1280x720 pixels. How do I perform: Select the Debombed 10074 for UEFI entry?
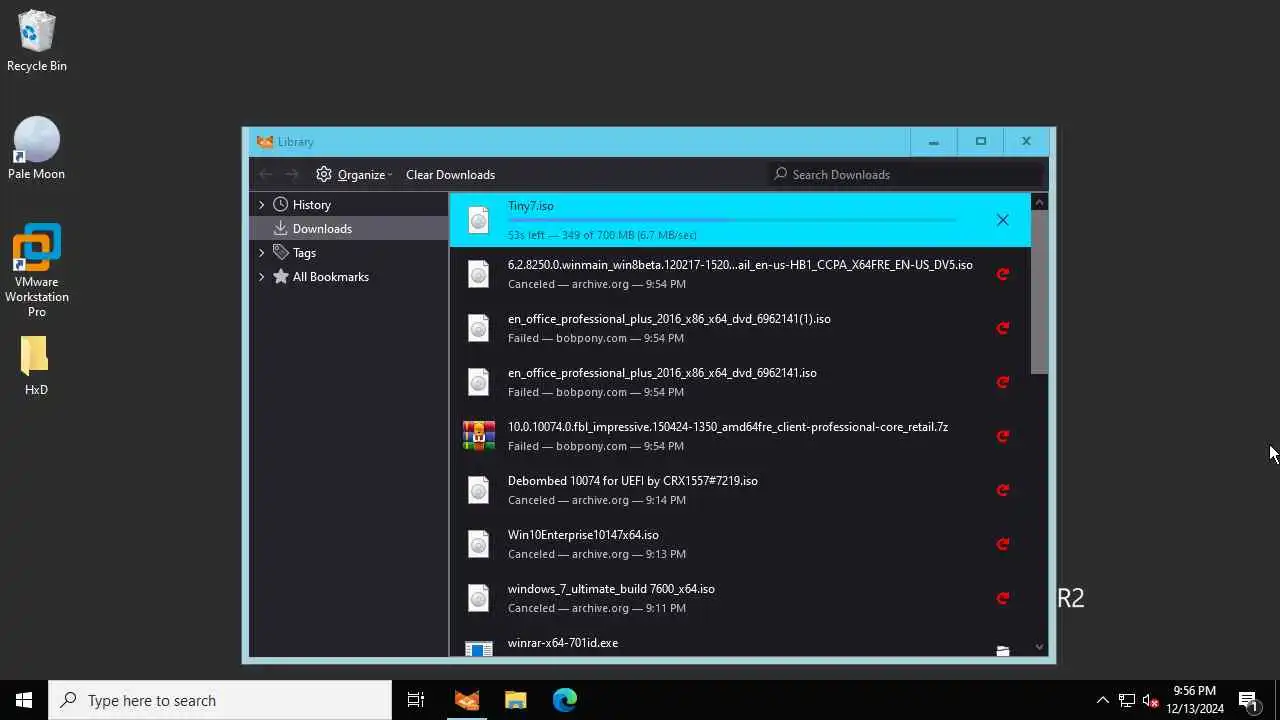tap(740, 490)
